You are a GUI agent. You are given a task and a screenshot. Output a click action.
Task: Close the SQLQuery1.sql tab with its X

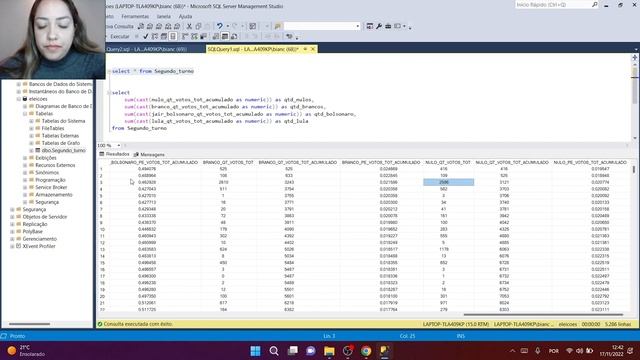click(x=313, y=49)
